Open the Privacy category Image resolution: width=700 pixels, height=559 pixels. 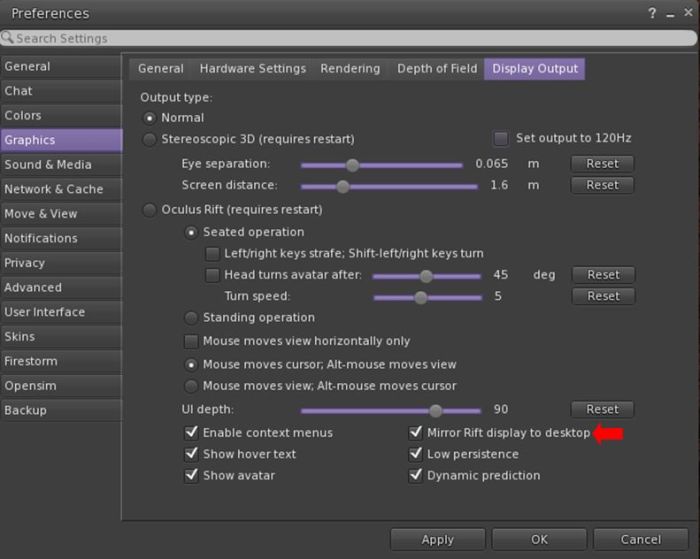pyautogui.click(x=61, y=263)
